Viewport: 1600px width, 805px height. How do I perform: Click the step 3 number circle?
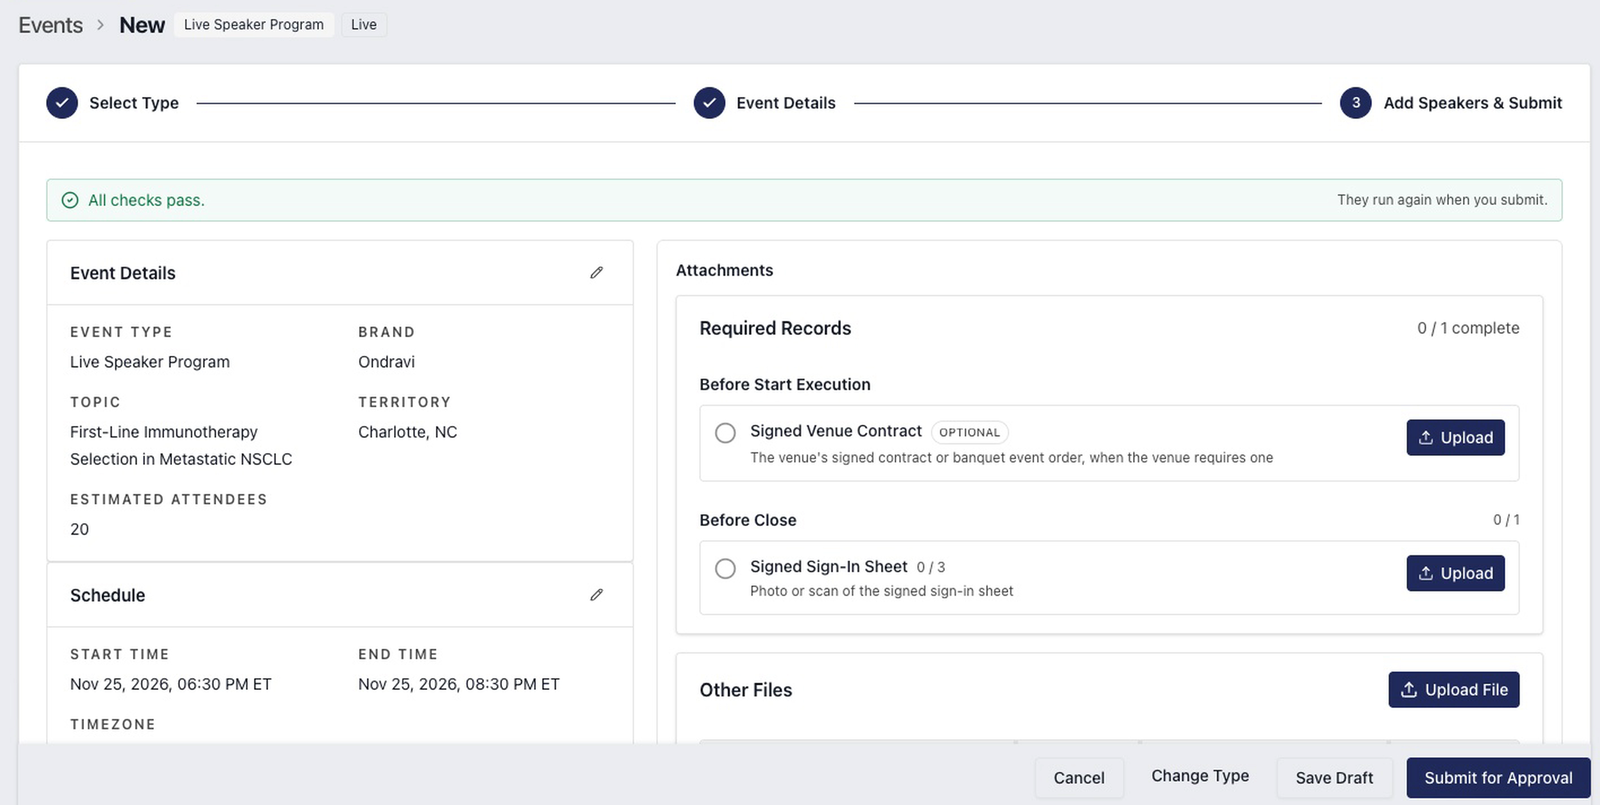(x=1356, y=102)
